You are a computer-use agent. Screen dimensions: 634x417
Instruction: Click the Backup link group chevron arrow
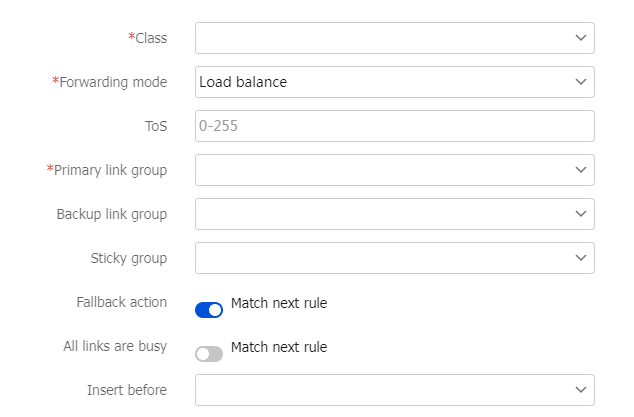(x=581, y=214)
